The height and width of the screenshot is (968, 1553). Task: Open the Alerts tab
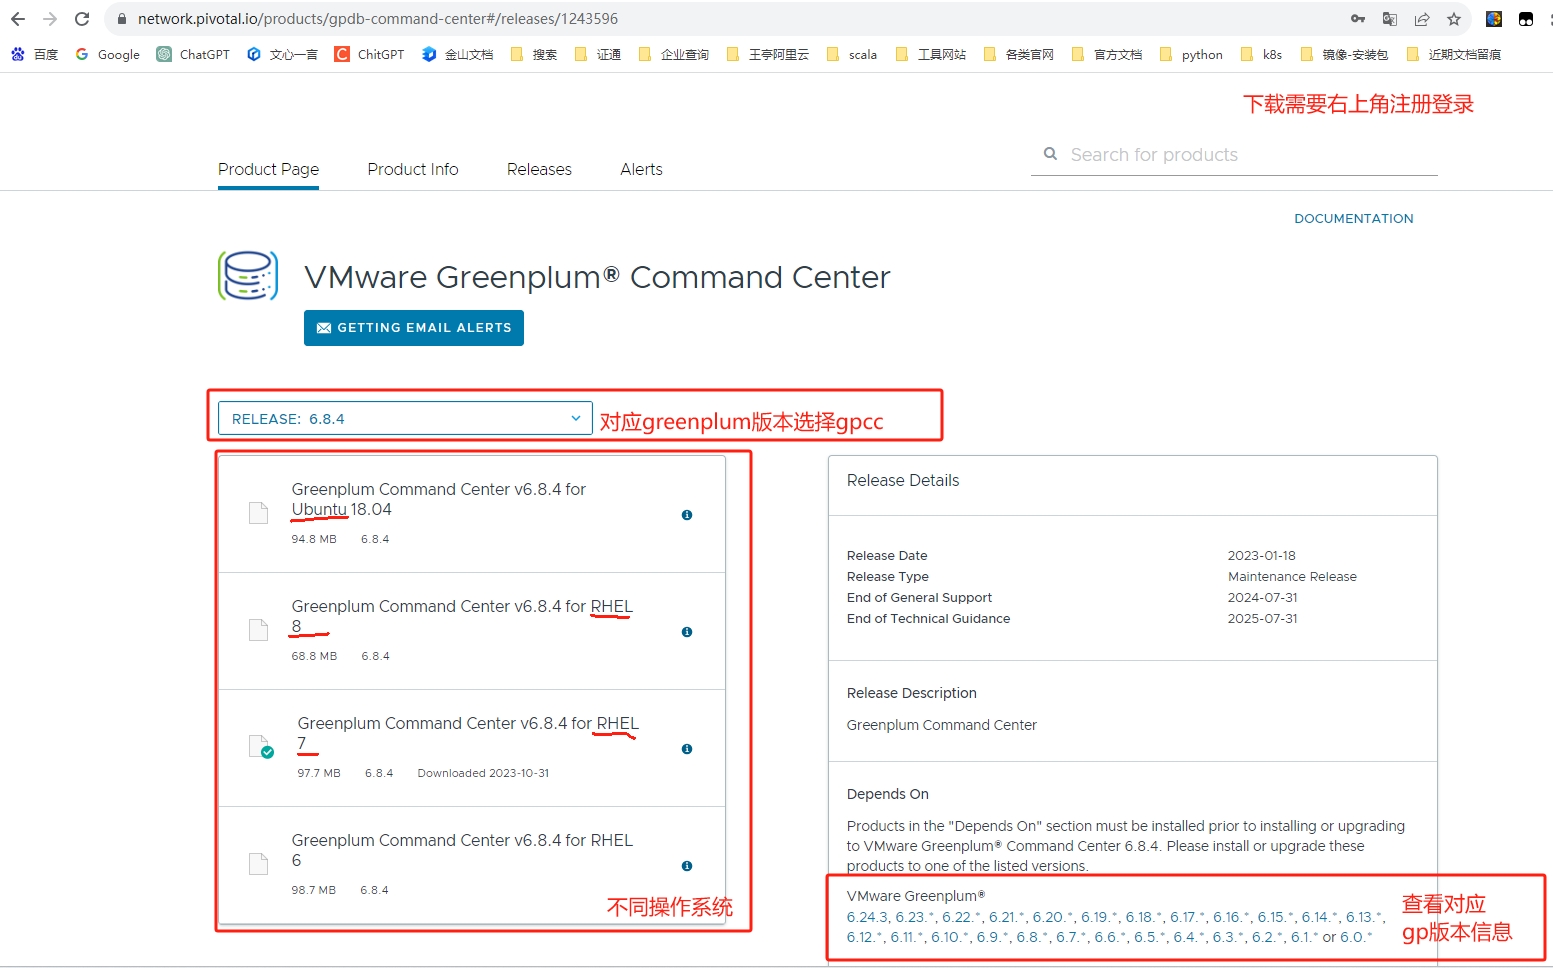(x=641, y=169)
